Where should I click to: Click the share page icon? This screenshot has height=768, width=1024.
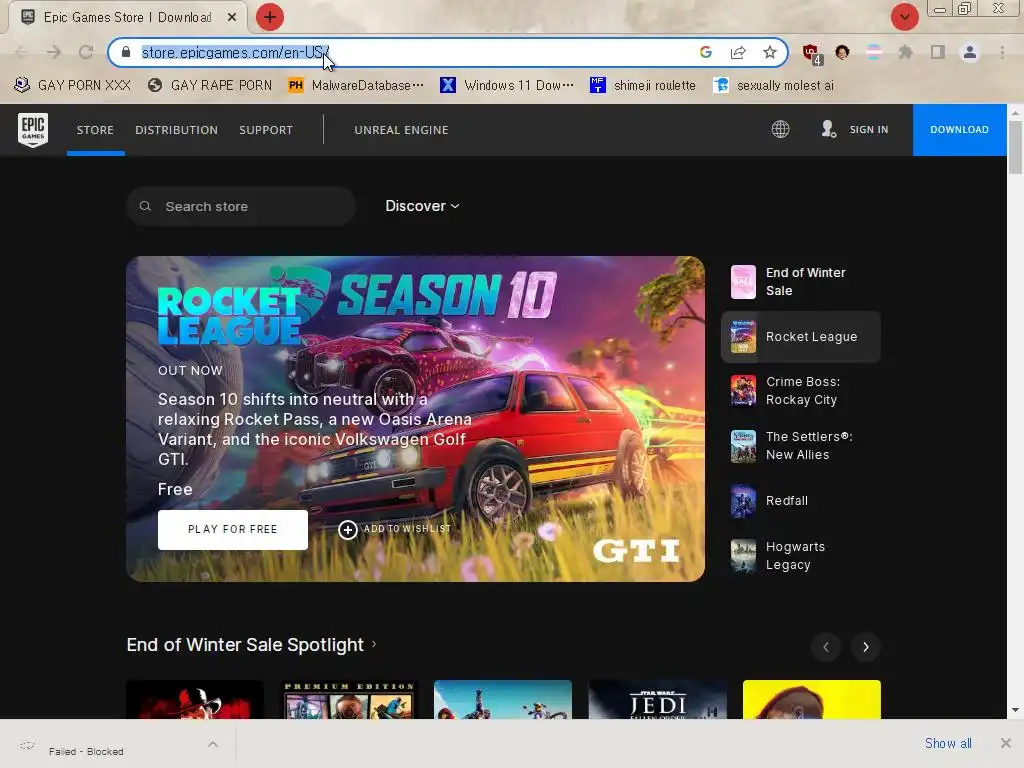pyautogui.click(x=738, y=52)
